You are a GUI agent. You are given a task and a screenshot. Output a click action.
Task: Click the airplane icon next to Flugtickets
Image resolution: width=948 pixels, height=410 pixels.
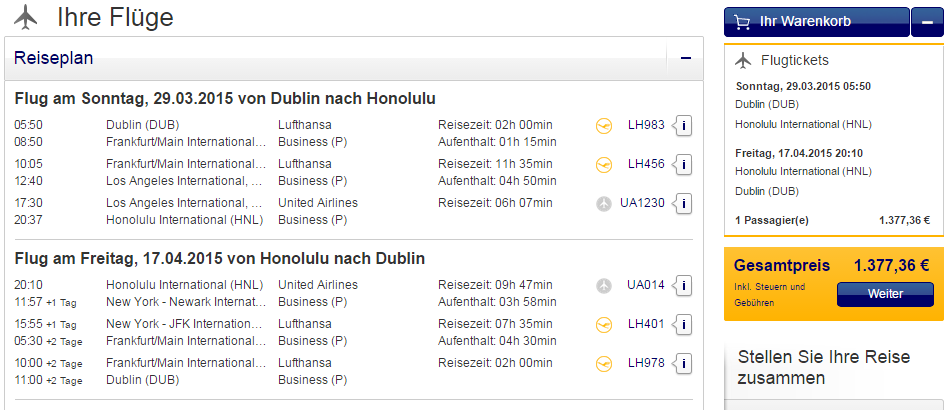743,60
